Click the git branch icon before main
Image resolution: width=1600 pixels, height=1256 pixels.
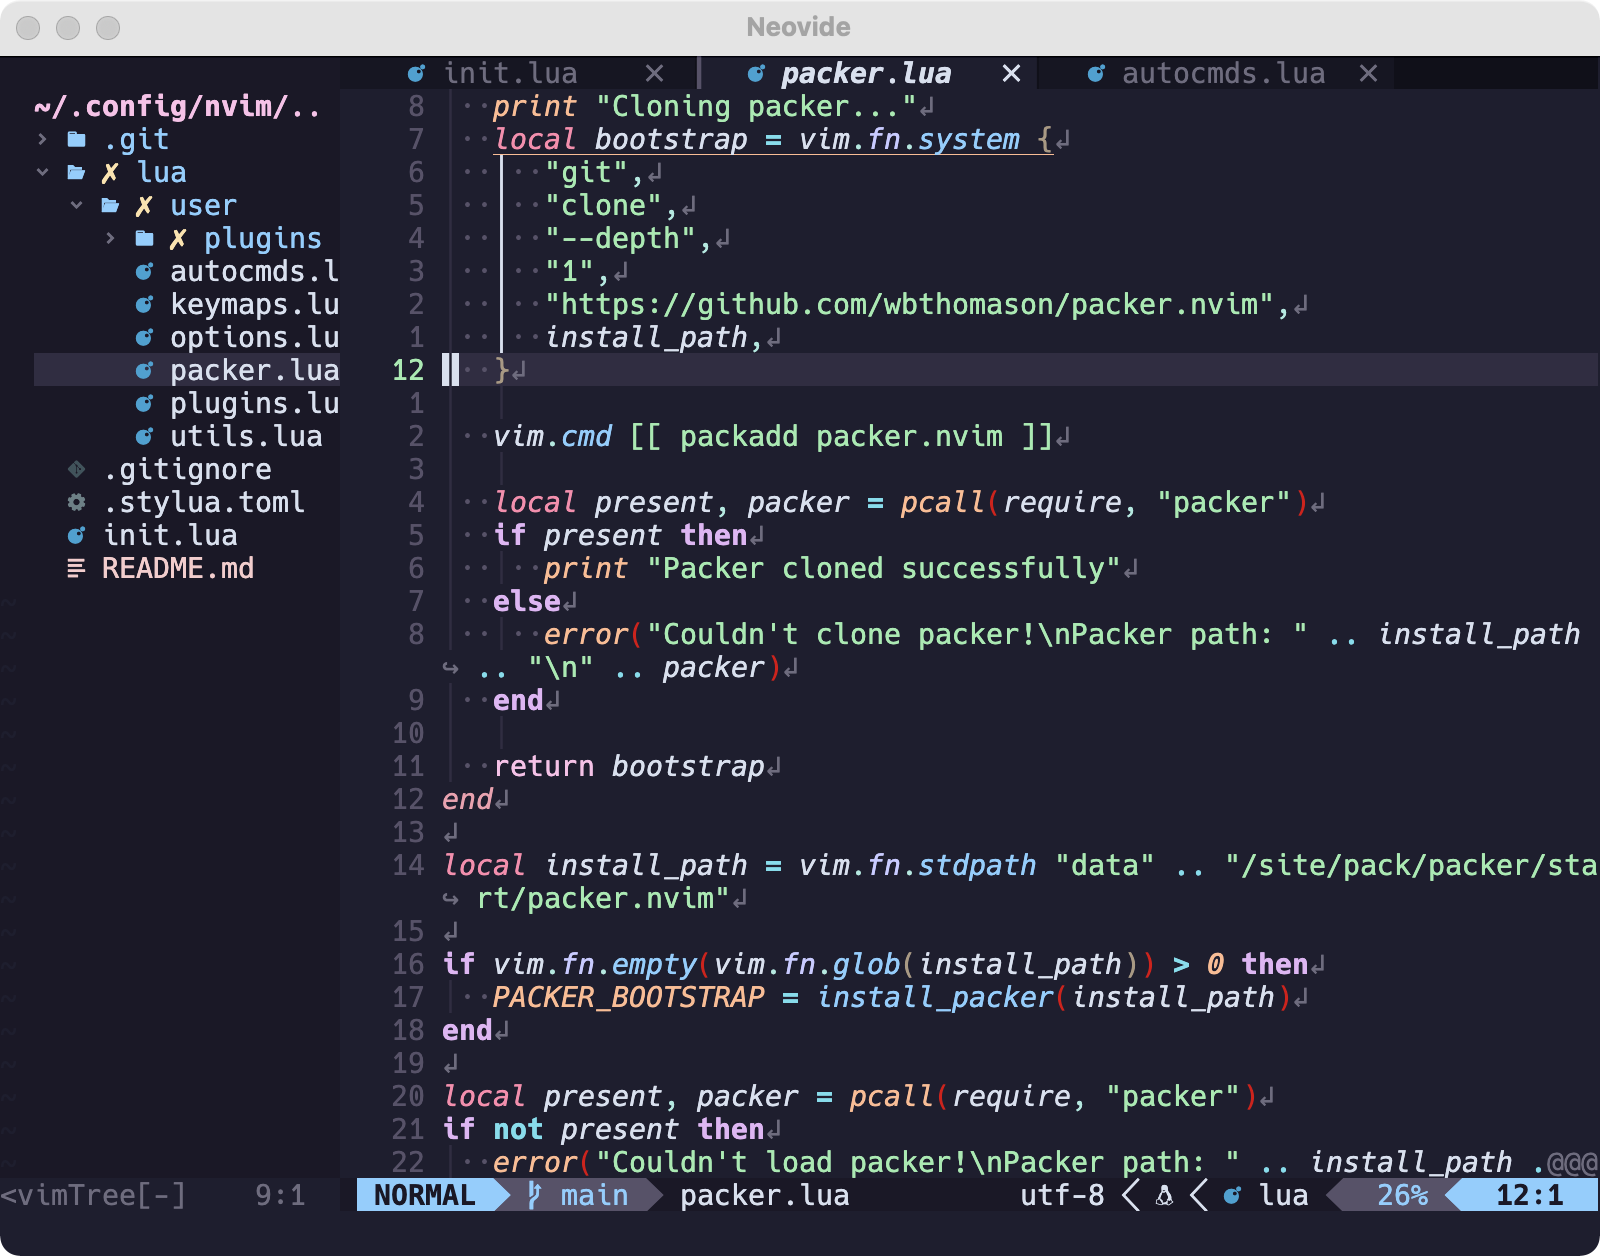[532, 1195]
